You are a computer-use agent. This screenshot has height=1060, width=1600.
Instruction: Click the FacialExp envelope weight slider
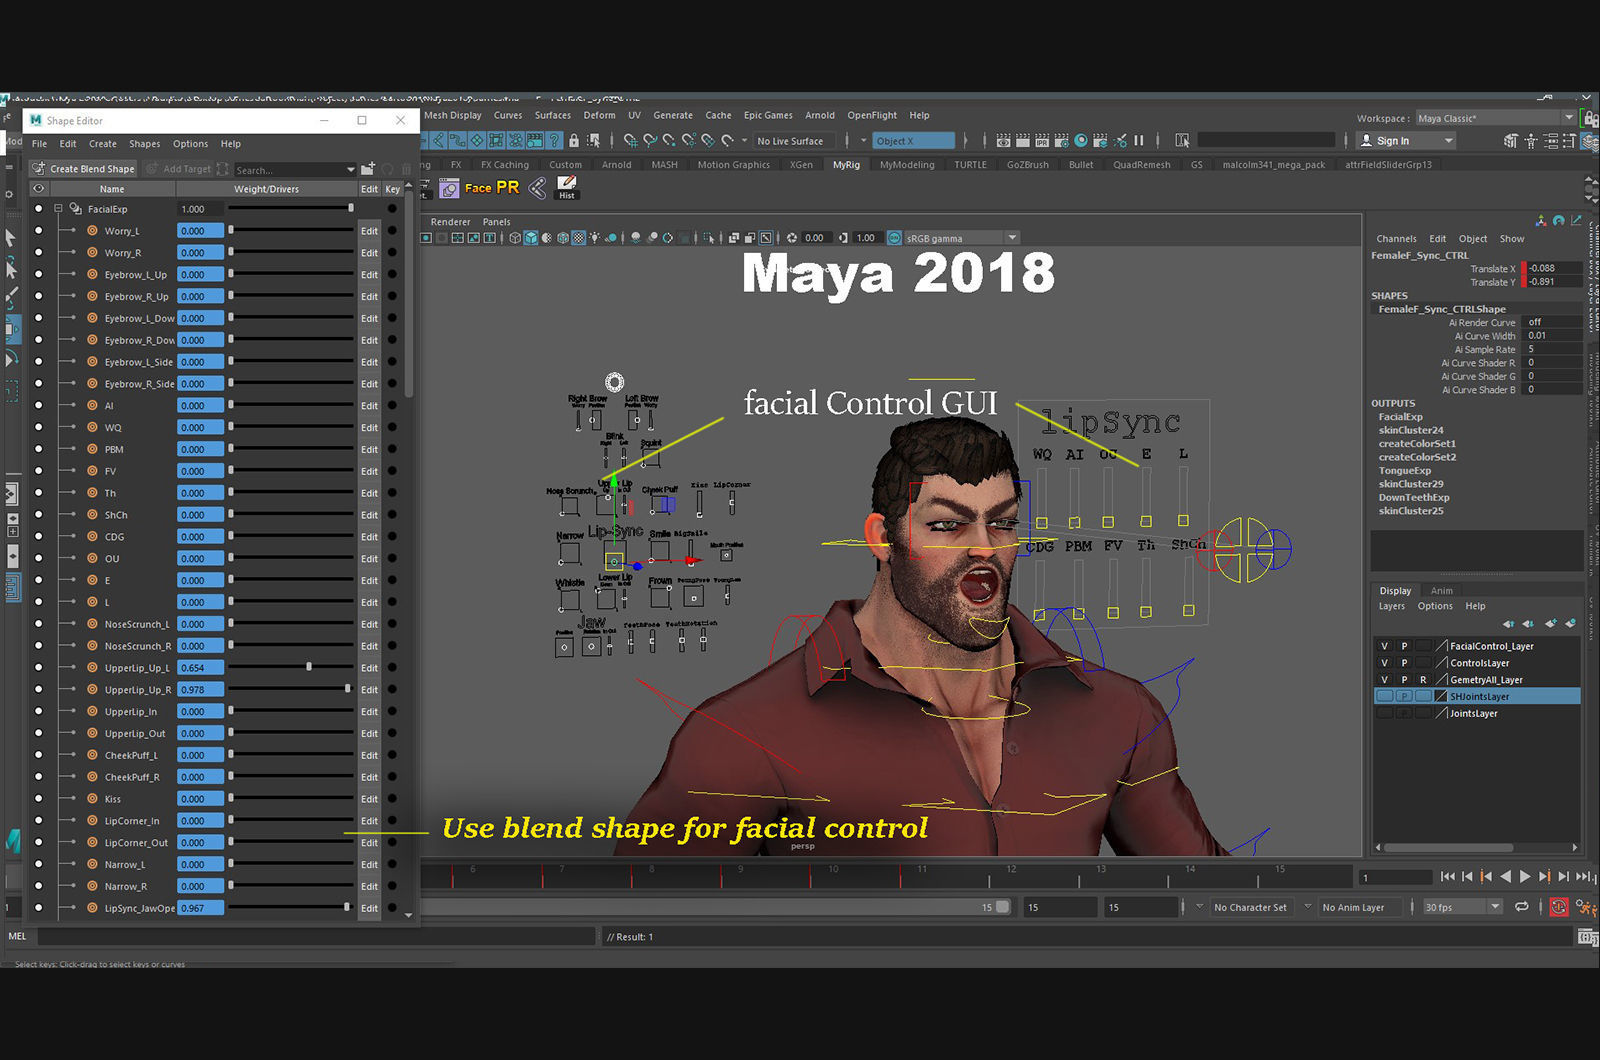(x=290, y=208)
